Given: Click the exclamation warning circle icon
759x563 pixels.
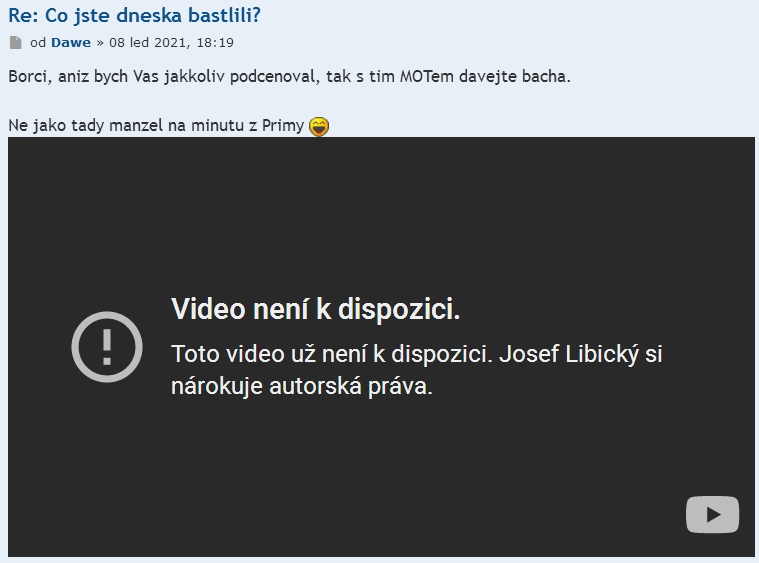Looking at the screenshot, I should coord(107,347).
